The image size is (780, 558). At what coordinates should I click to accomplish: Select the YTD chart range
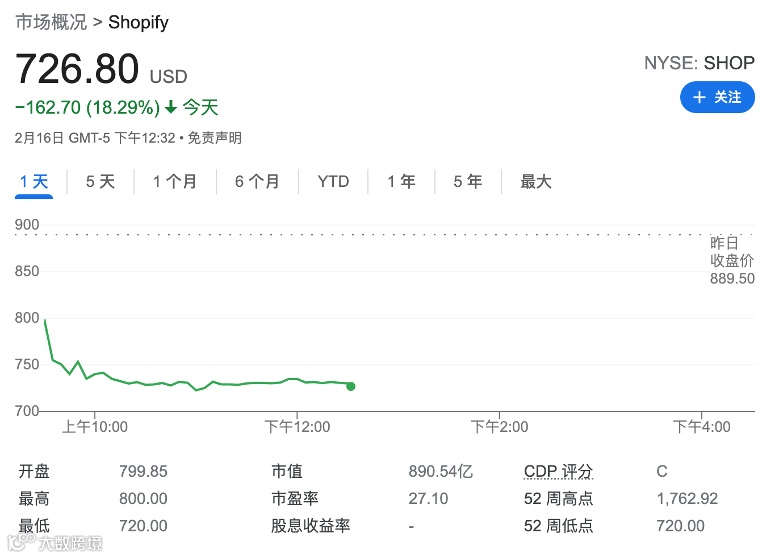coord(333,182)
